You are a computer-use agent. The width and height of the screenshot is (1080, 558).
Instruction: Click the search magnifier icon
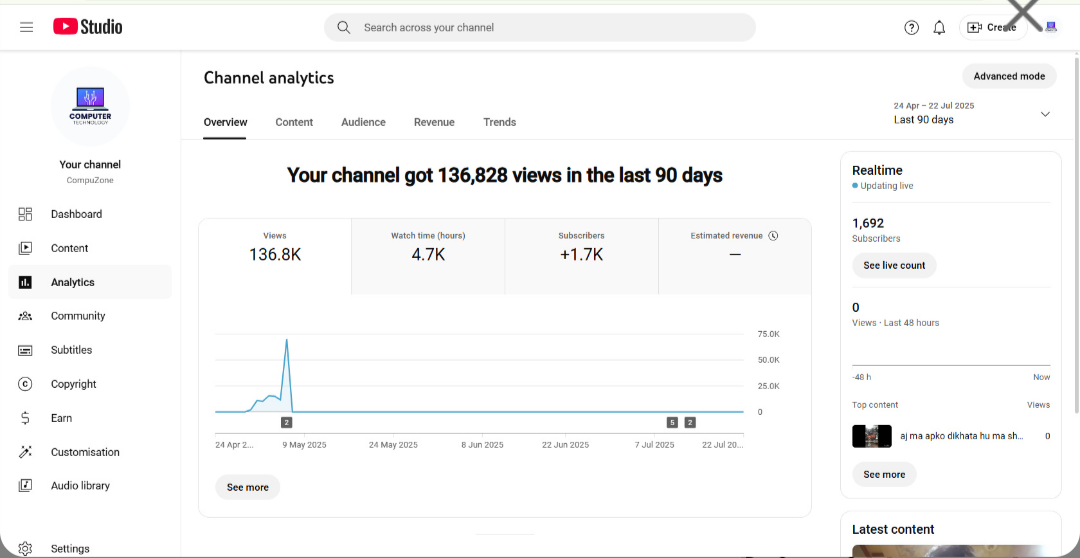tap(343, 28)
